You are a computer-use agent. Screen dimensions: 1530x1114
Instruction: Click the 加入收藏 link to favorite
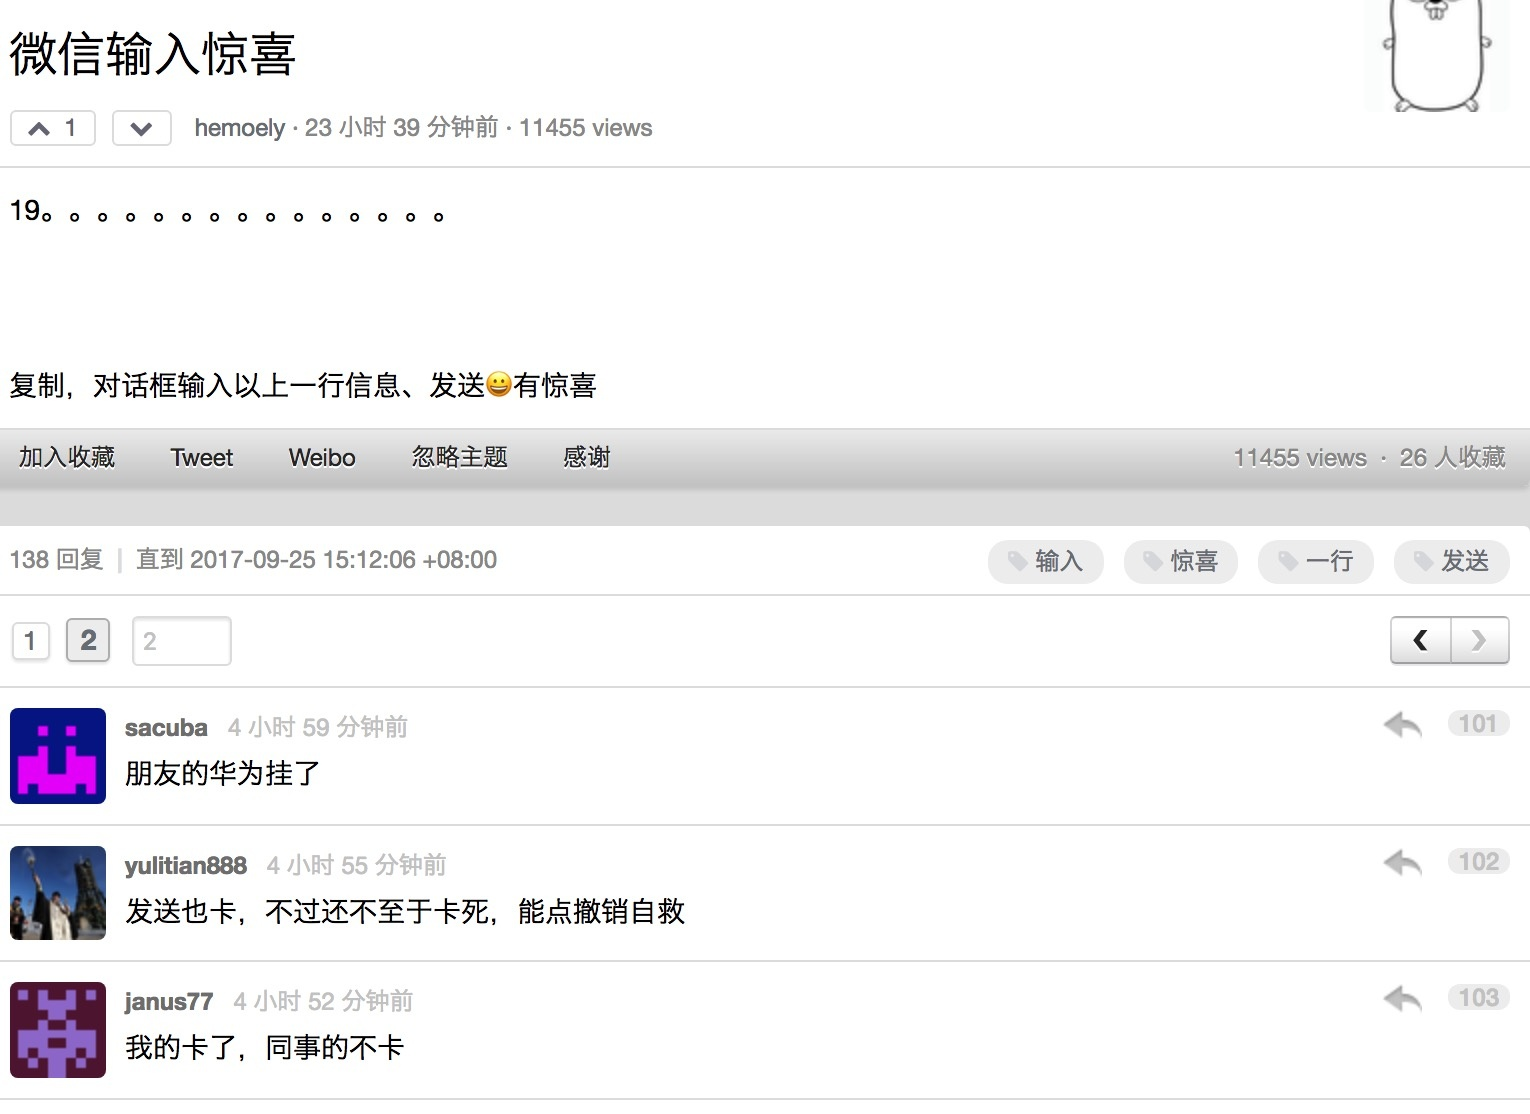(x=67, y=458)
